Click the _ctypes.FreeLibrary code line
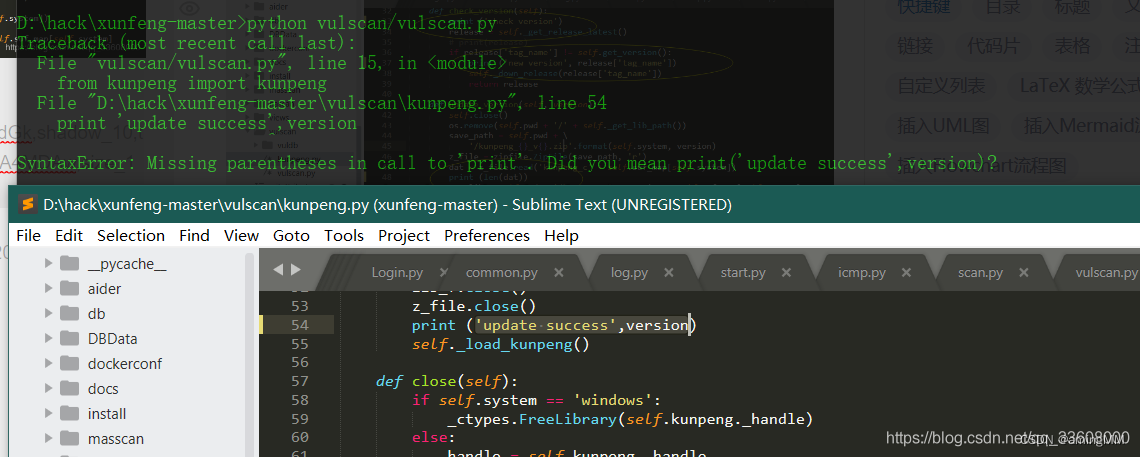Screen dimensions: 1140x457 pyautogui.click(x=630, y=419)
